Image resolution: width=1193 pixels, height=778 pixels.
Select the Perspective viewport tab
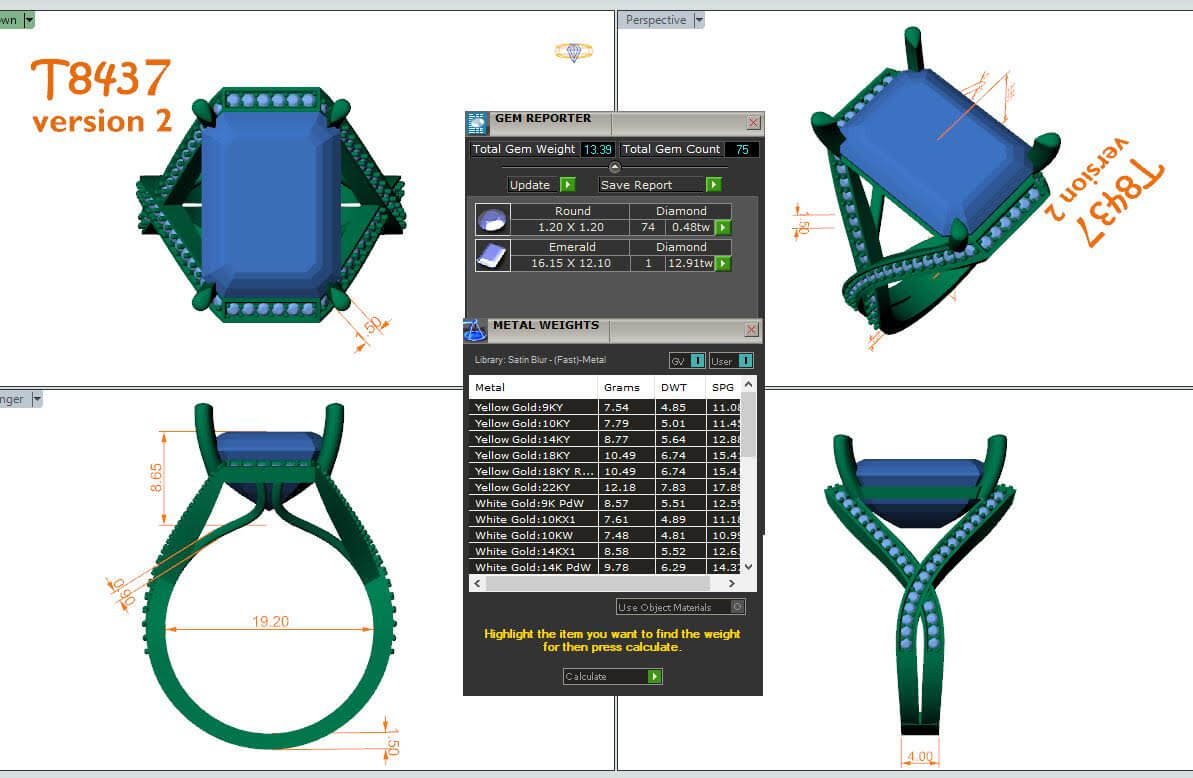656,20
